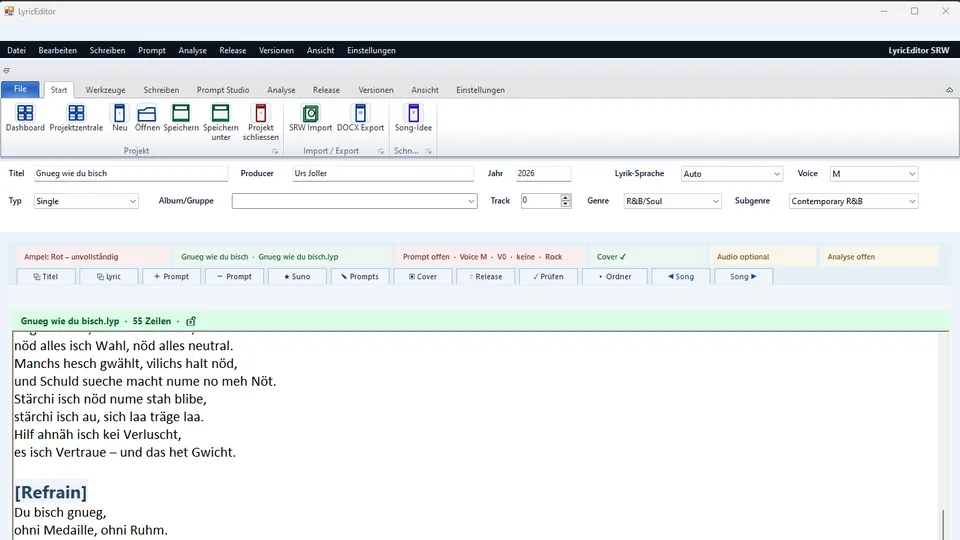Open the Analyse menu in the menu bar
Viewport: 960px width, 540px height.
[192, 50]
